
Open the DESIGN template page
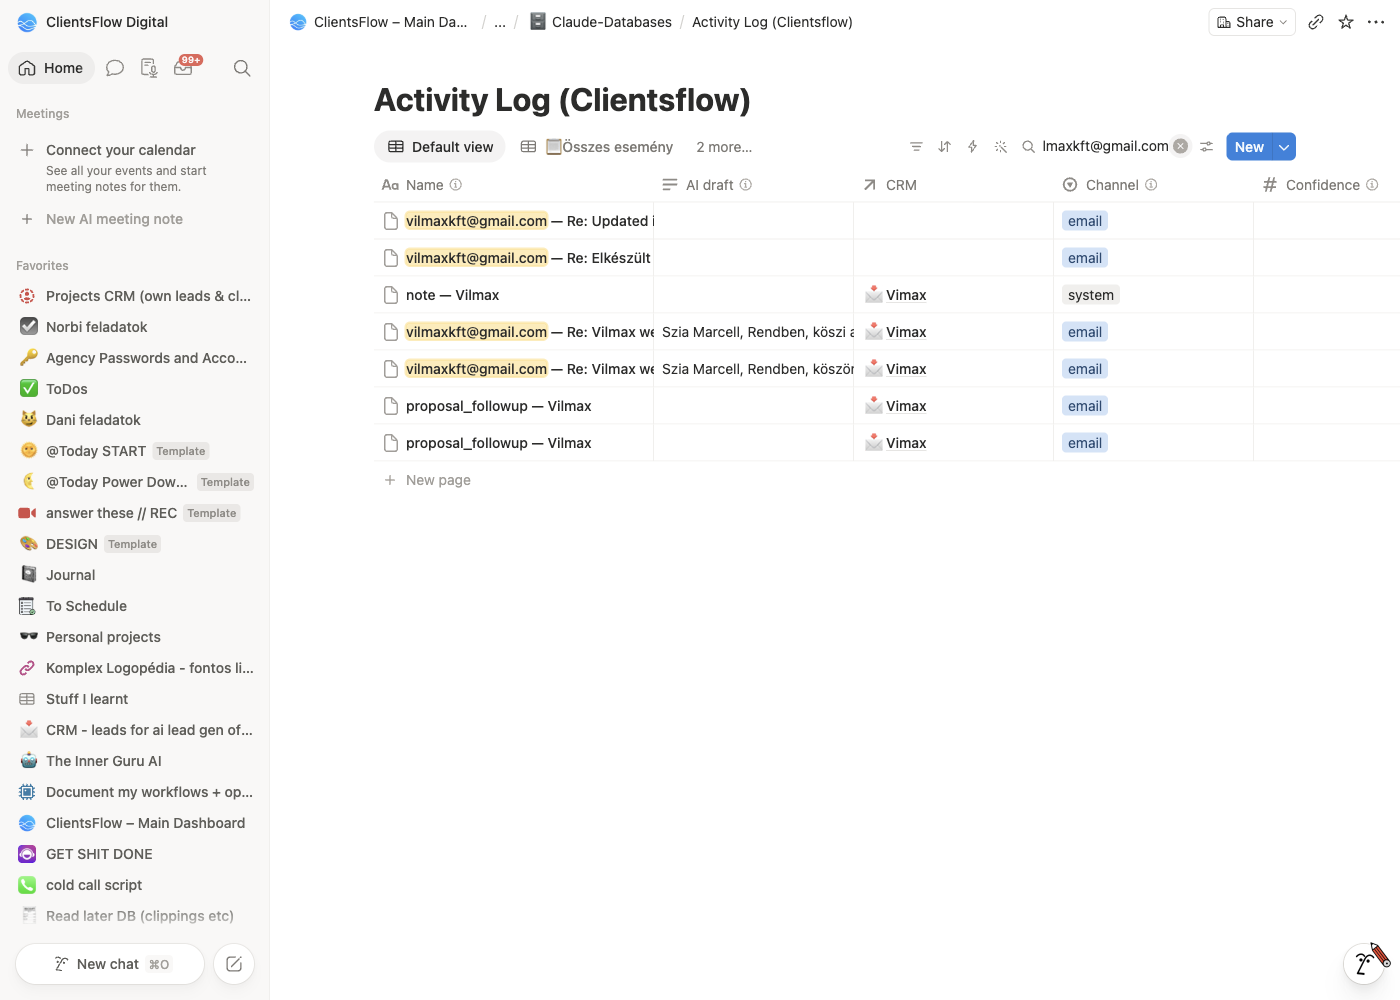[x=136, y=544]
